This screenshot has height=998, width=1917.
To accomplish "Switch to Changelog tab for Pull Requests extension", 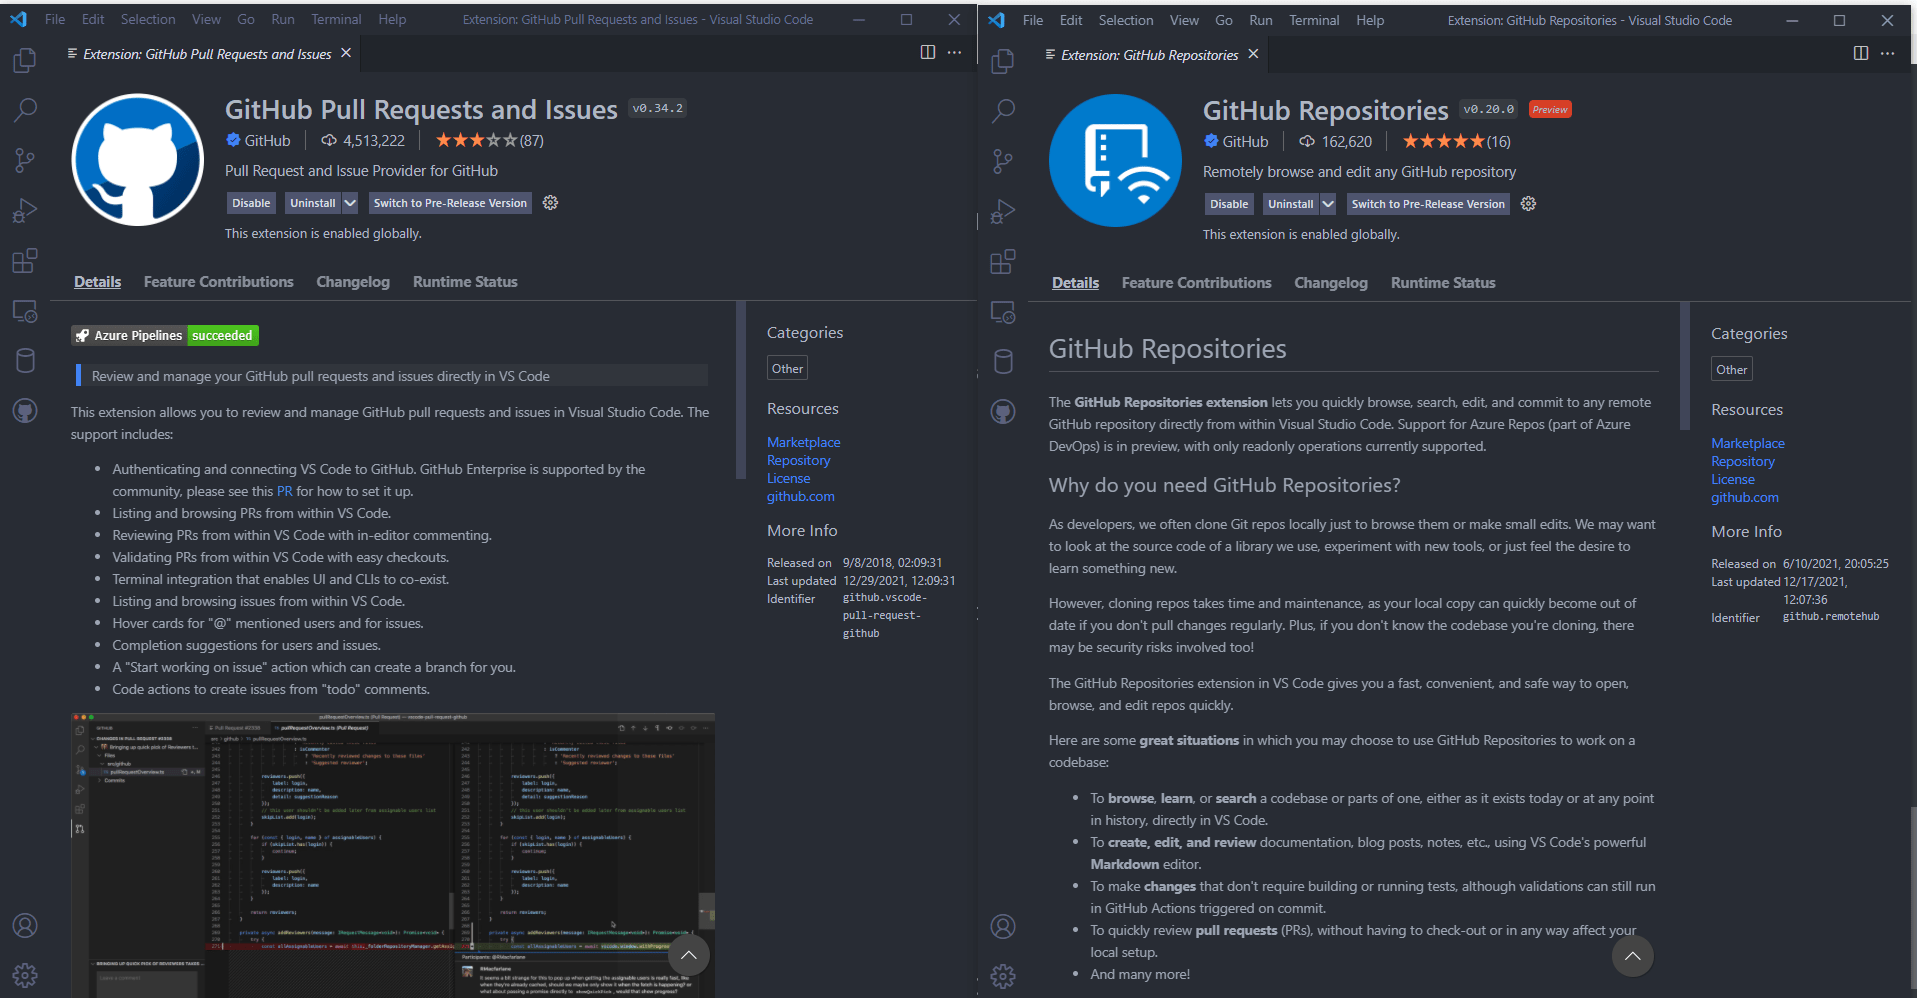I will pos(353,282).
